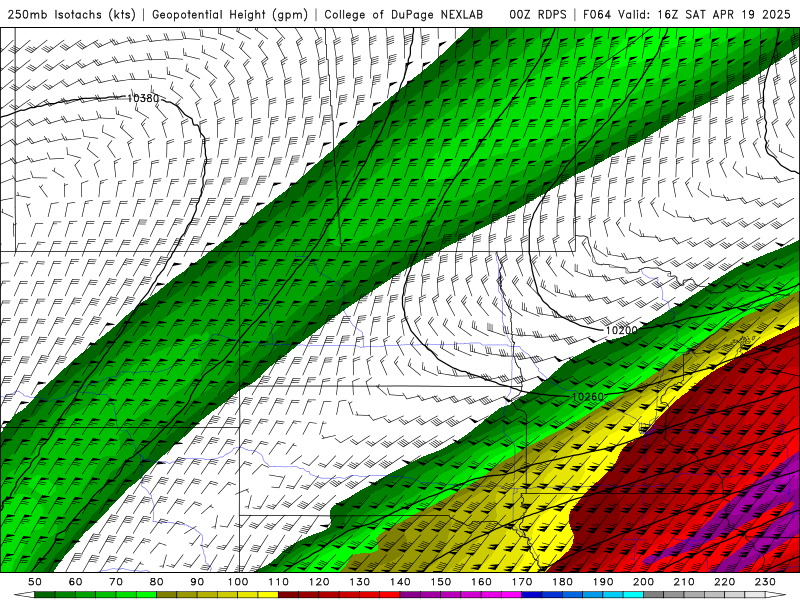
Task: Click the 110 label on the color bar
Action: click(278, 582)
